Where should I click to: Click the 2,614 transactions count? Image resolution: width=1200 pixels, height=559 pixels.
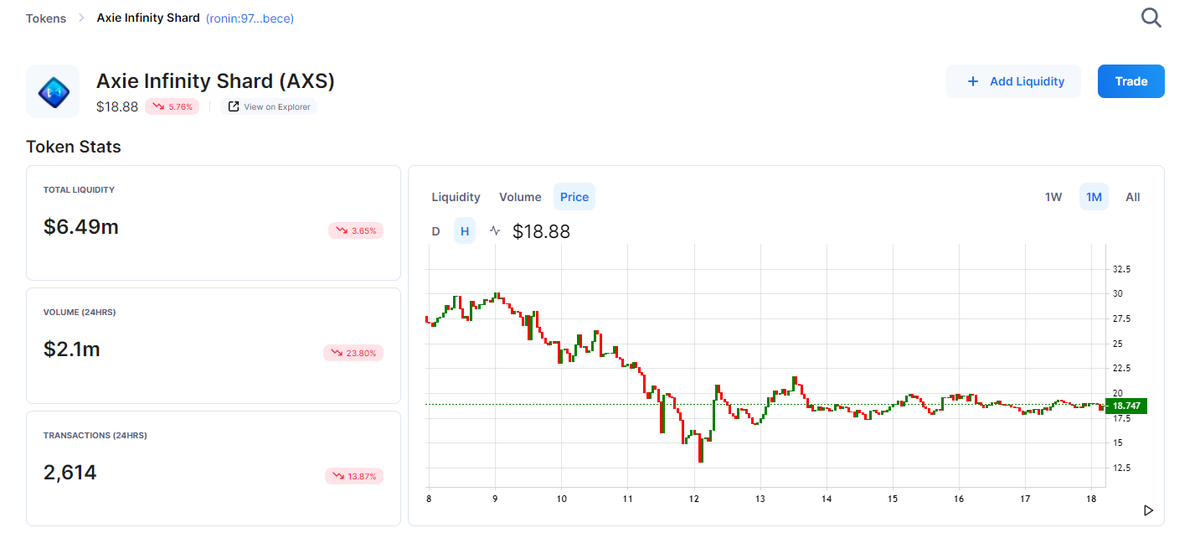(x=70, y=473)
